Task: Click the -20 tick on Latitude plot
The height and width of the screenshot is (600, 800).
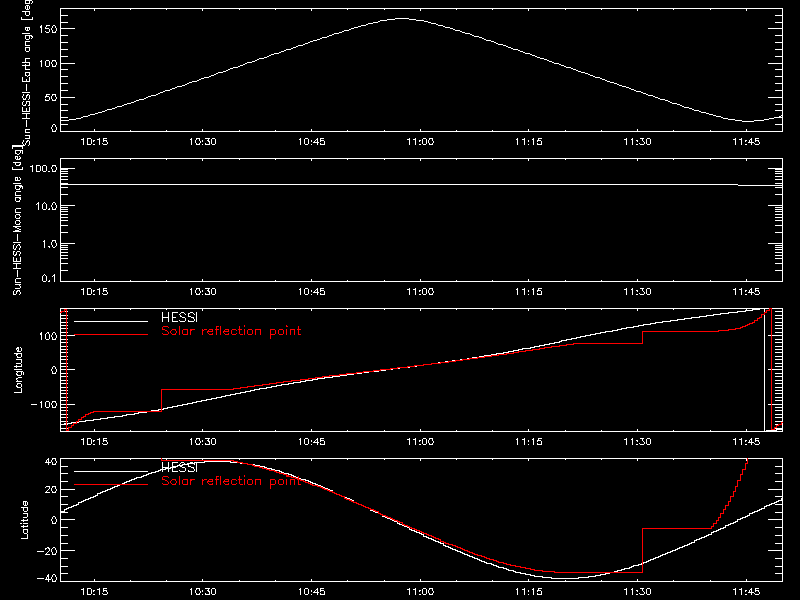Action: (x=47, y=551)
